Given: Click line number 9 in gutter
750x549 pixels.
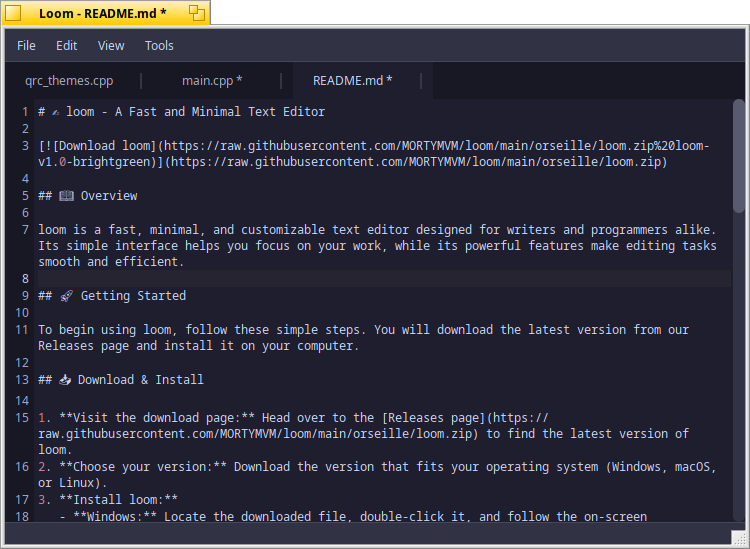Looking at the screenshot, I should point(25,296).
